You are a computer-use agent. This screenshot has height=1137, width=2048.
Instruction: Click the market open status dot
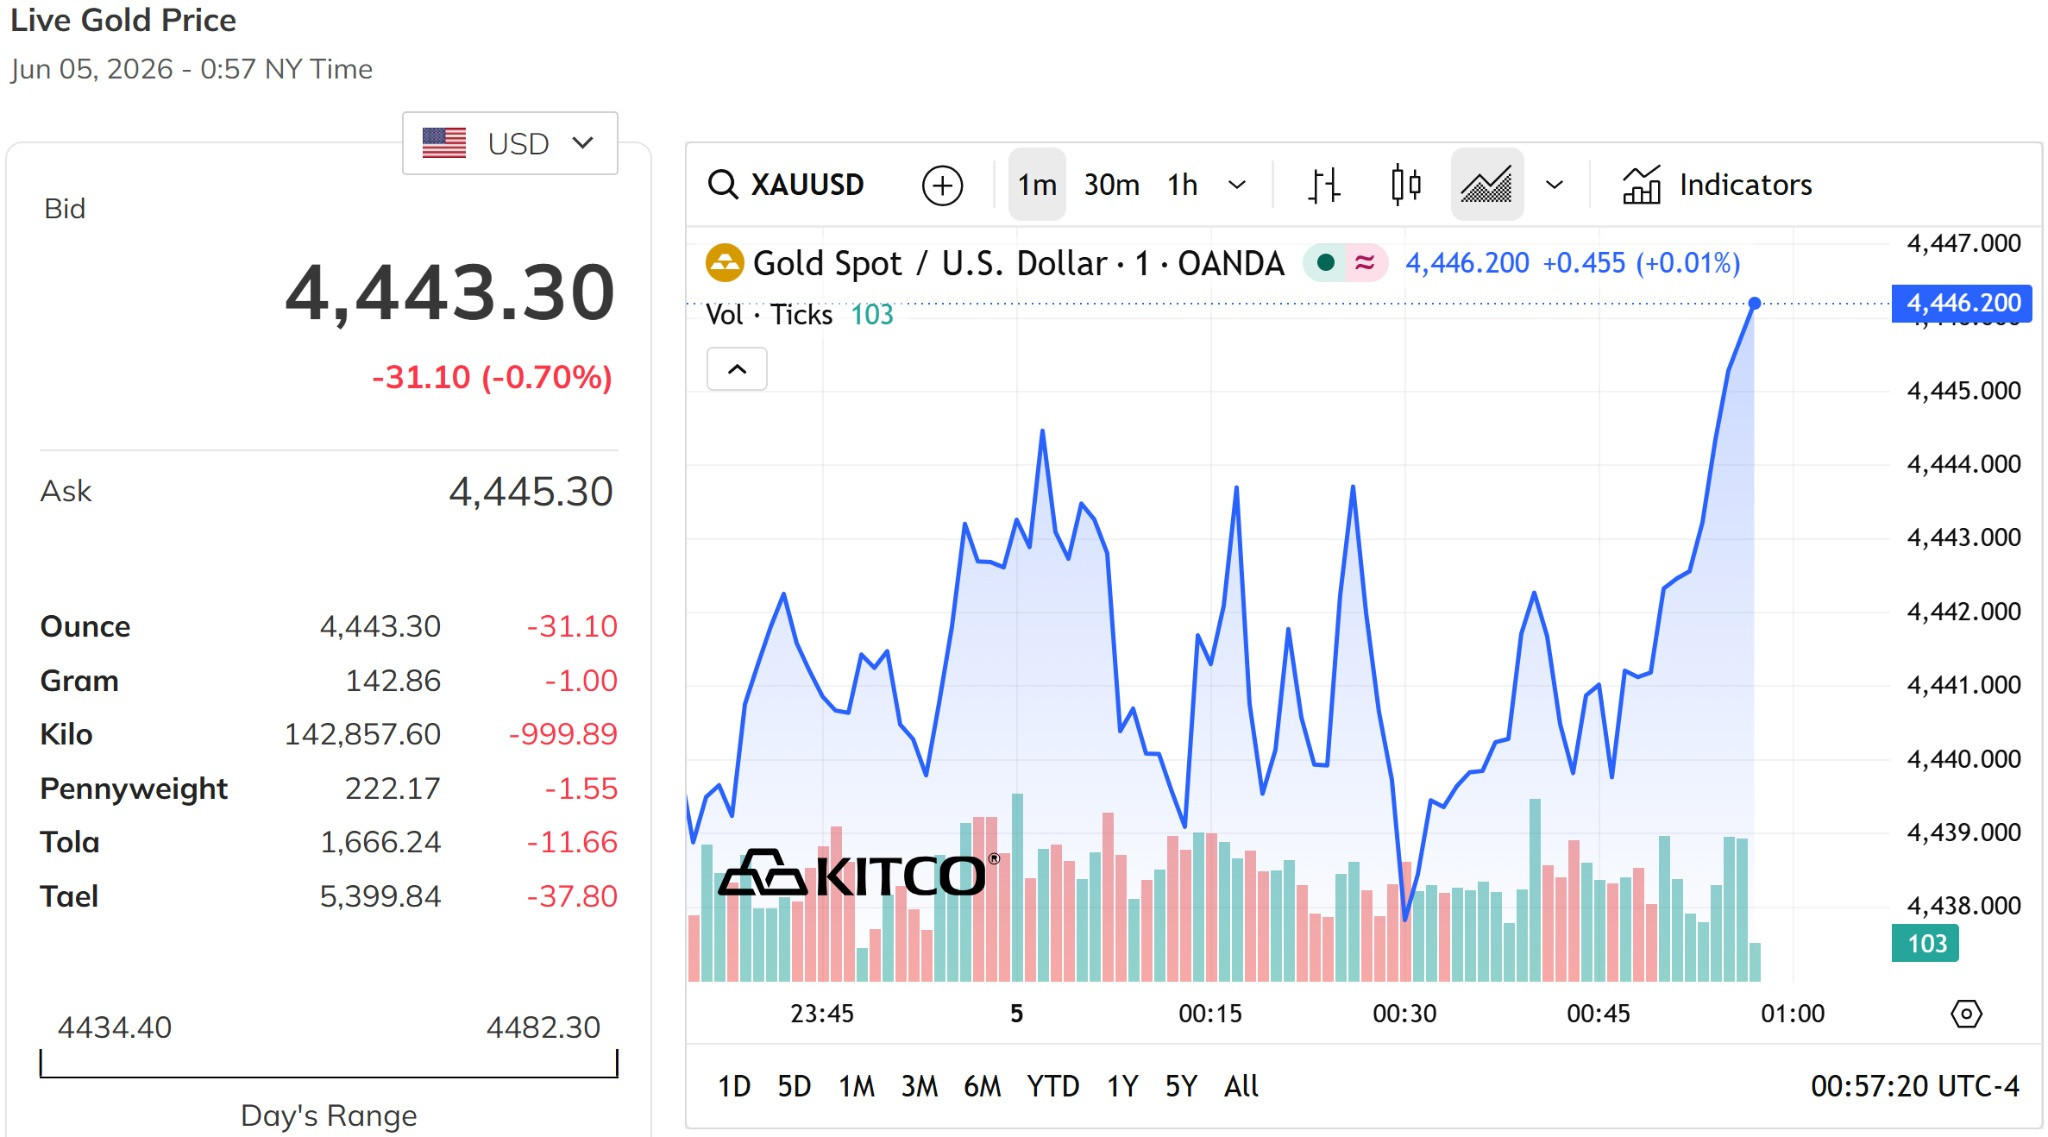coord(1326,263)
